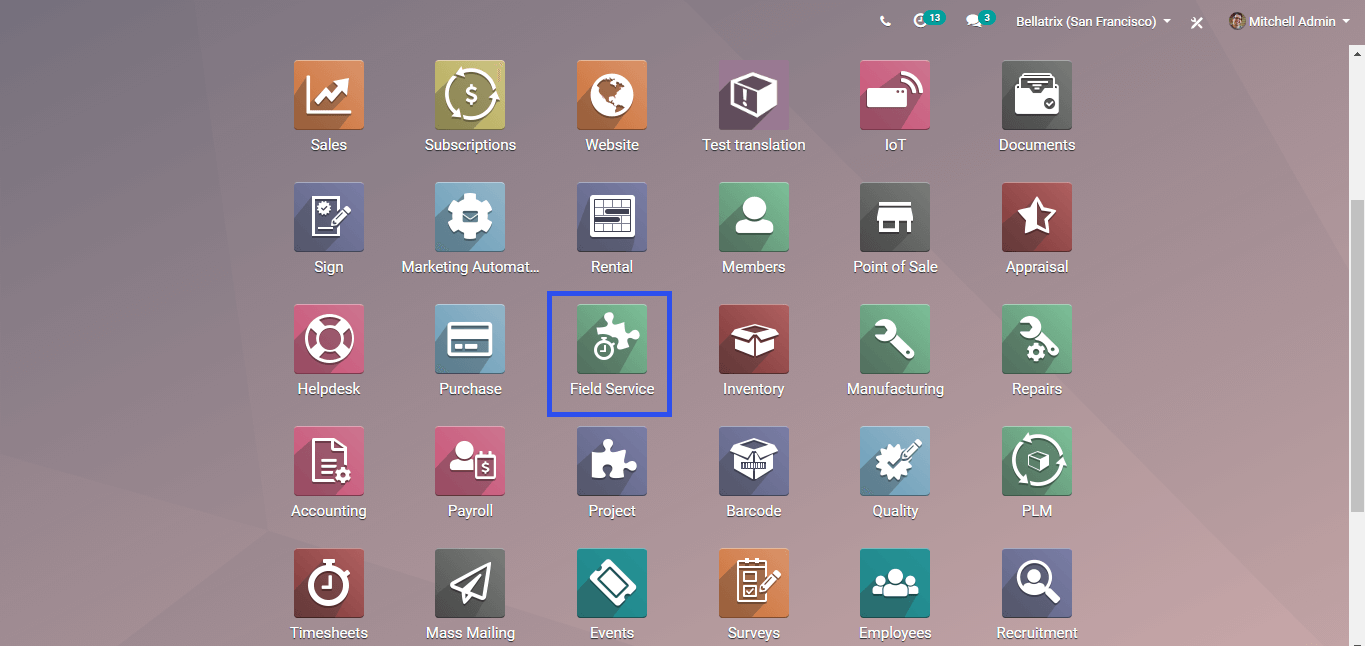Screen dimensions: 1365x646
Task: Open the Inventory app
Action: [x=754, y=339]
